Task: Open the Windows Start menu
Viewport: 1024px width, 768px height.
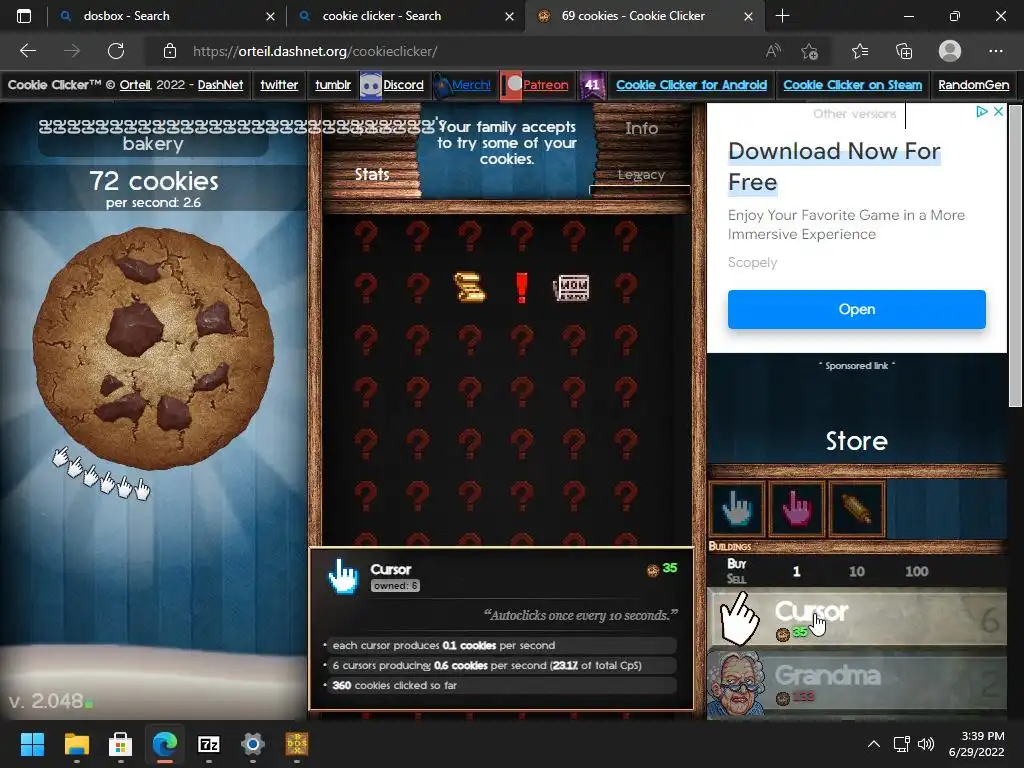Action: [x=32, y=744]
